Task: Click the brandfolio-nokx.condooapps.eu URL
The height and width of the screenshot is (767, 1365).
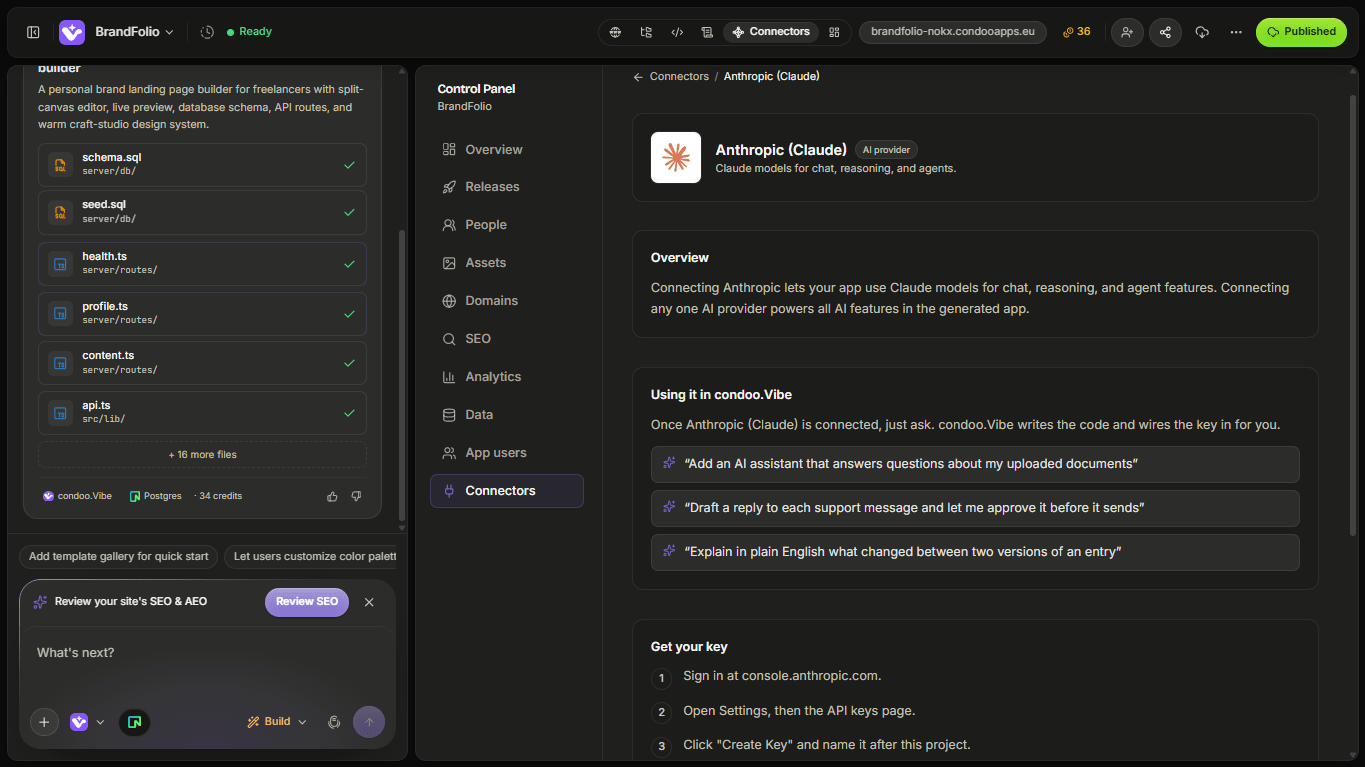Action: click(x=953, y=32)
